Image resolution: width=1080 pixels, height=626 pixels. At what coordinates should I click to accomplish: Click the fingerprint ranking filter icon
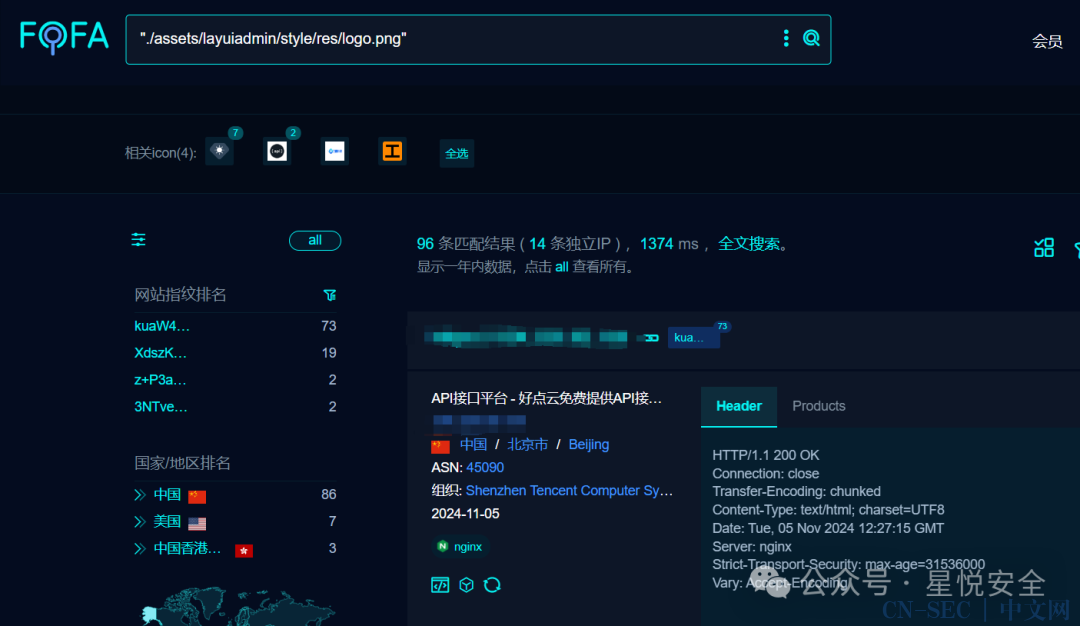[330, 295]
